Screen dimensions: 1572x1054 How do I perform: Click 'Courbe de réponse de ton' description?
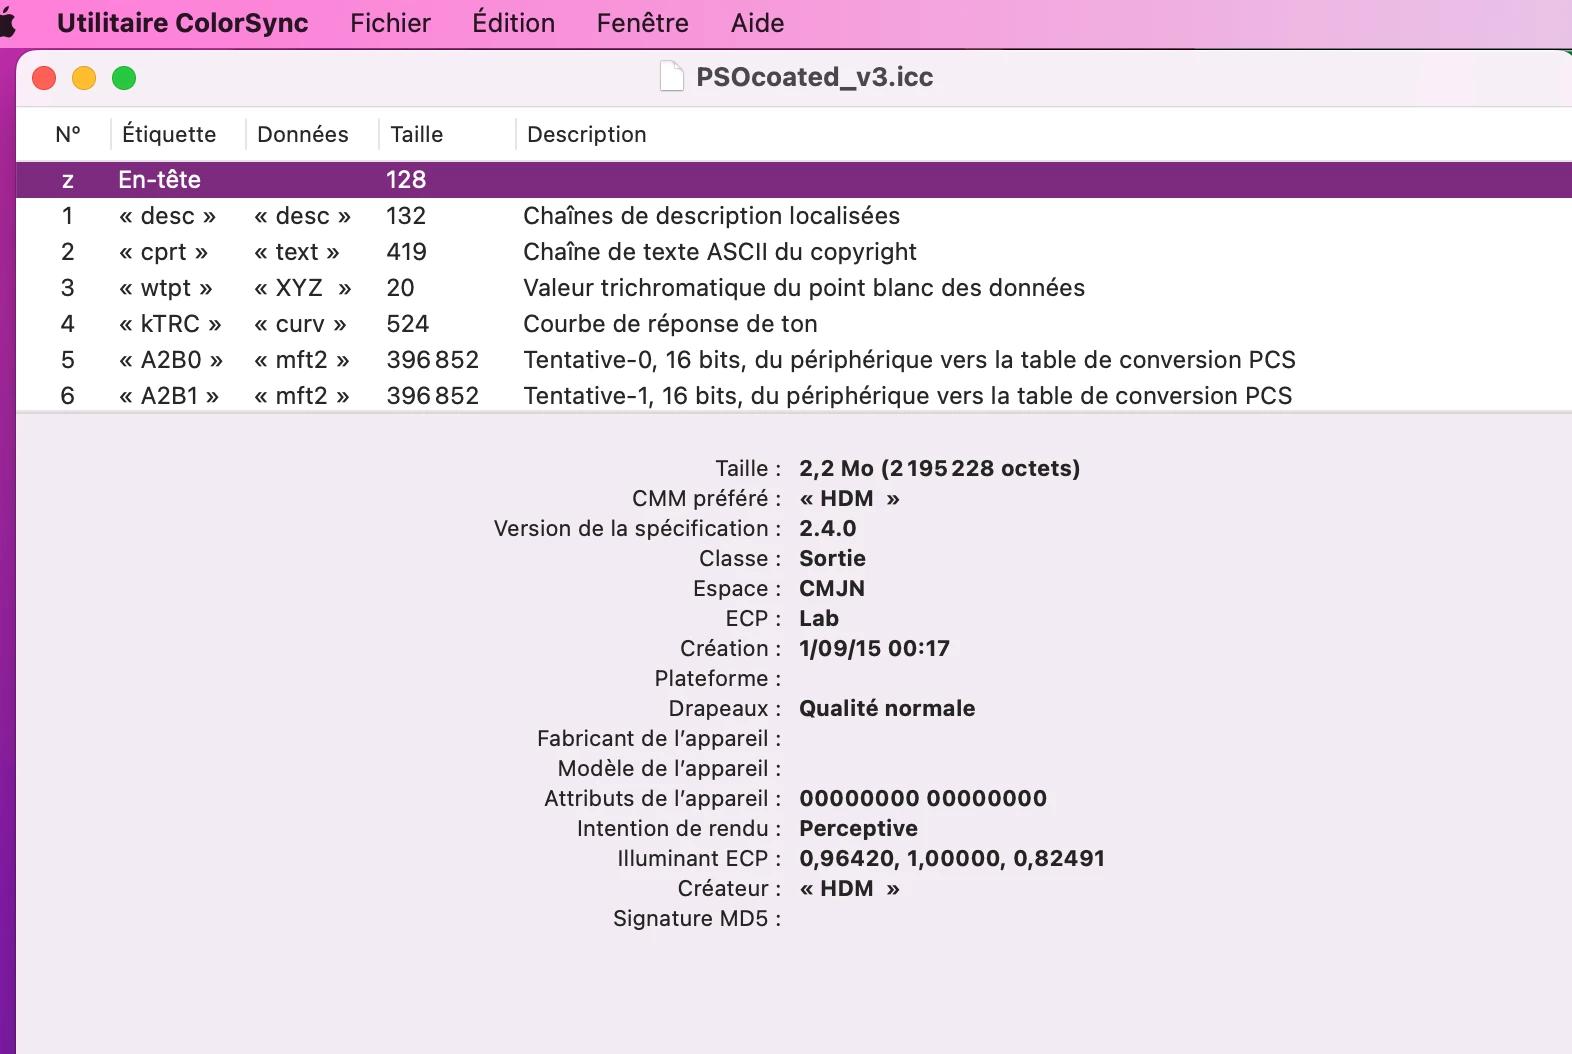point(670,324)
